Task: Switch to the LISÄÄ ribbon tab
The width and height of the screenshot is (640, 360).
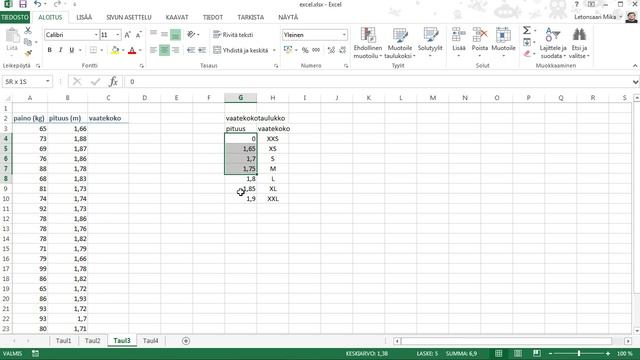Action: point(84,18)
